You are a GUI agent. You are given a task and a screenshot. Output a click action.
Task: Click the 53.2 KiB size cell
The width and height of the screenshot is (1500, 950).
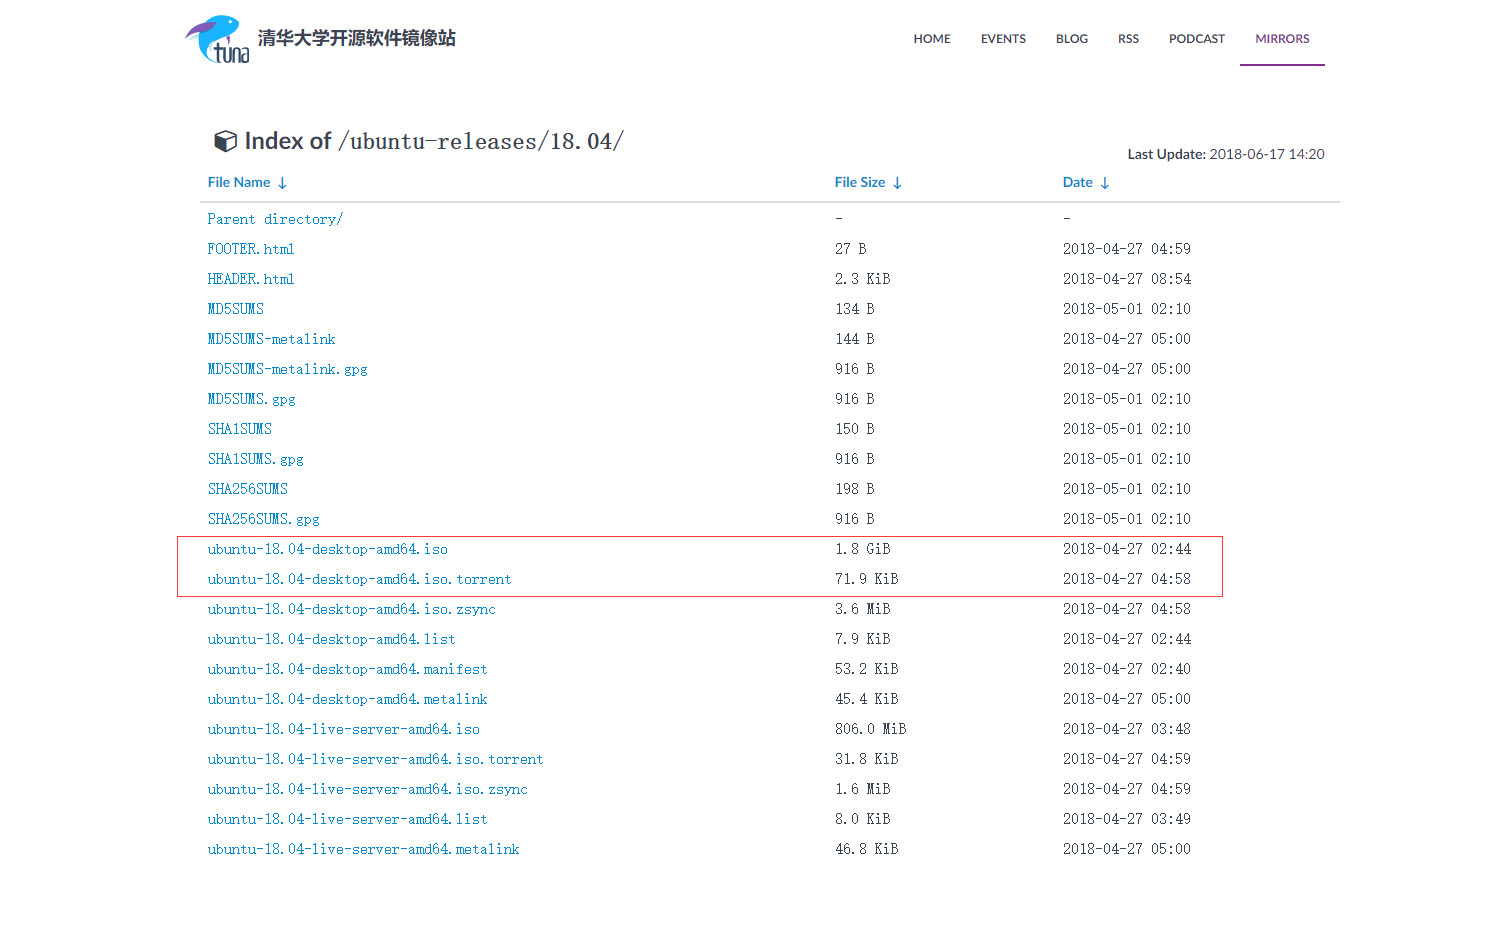pos(866,669)
